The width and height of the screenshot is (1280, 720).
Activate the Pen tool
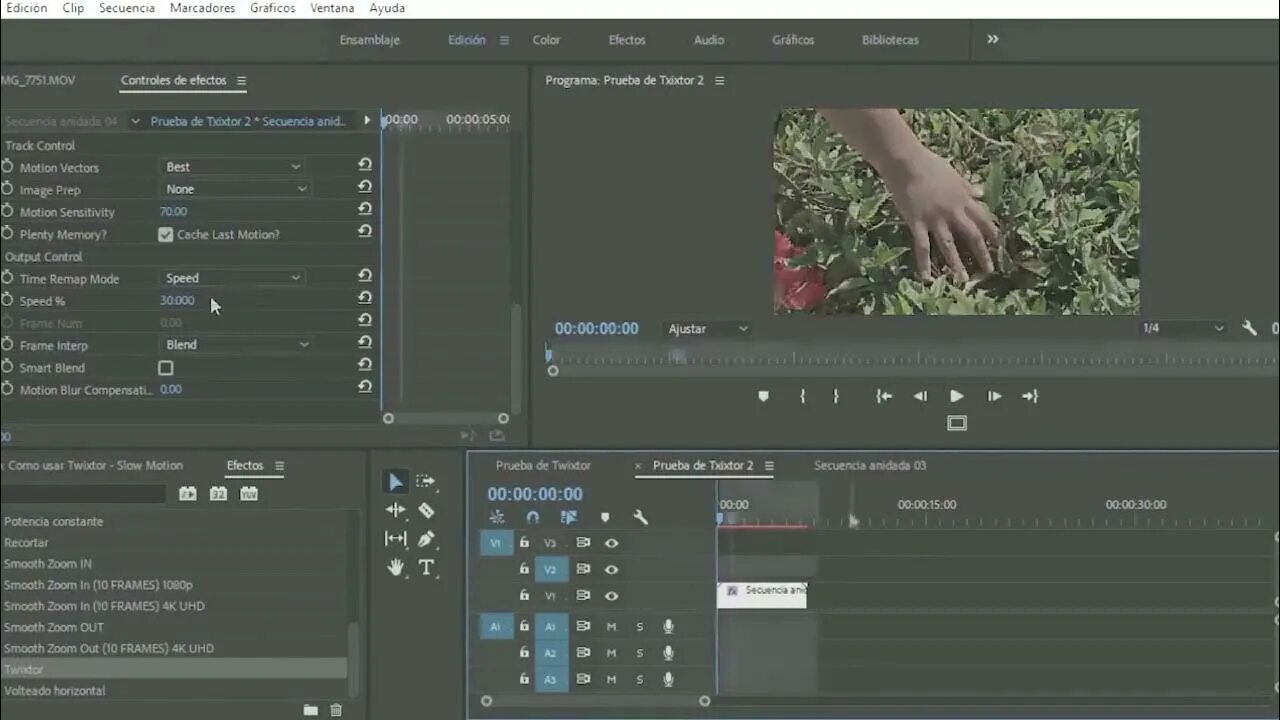[x=426, y=539]
